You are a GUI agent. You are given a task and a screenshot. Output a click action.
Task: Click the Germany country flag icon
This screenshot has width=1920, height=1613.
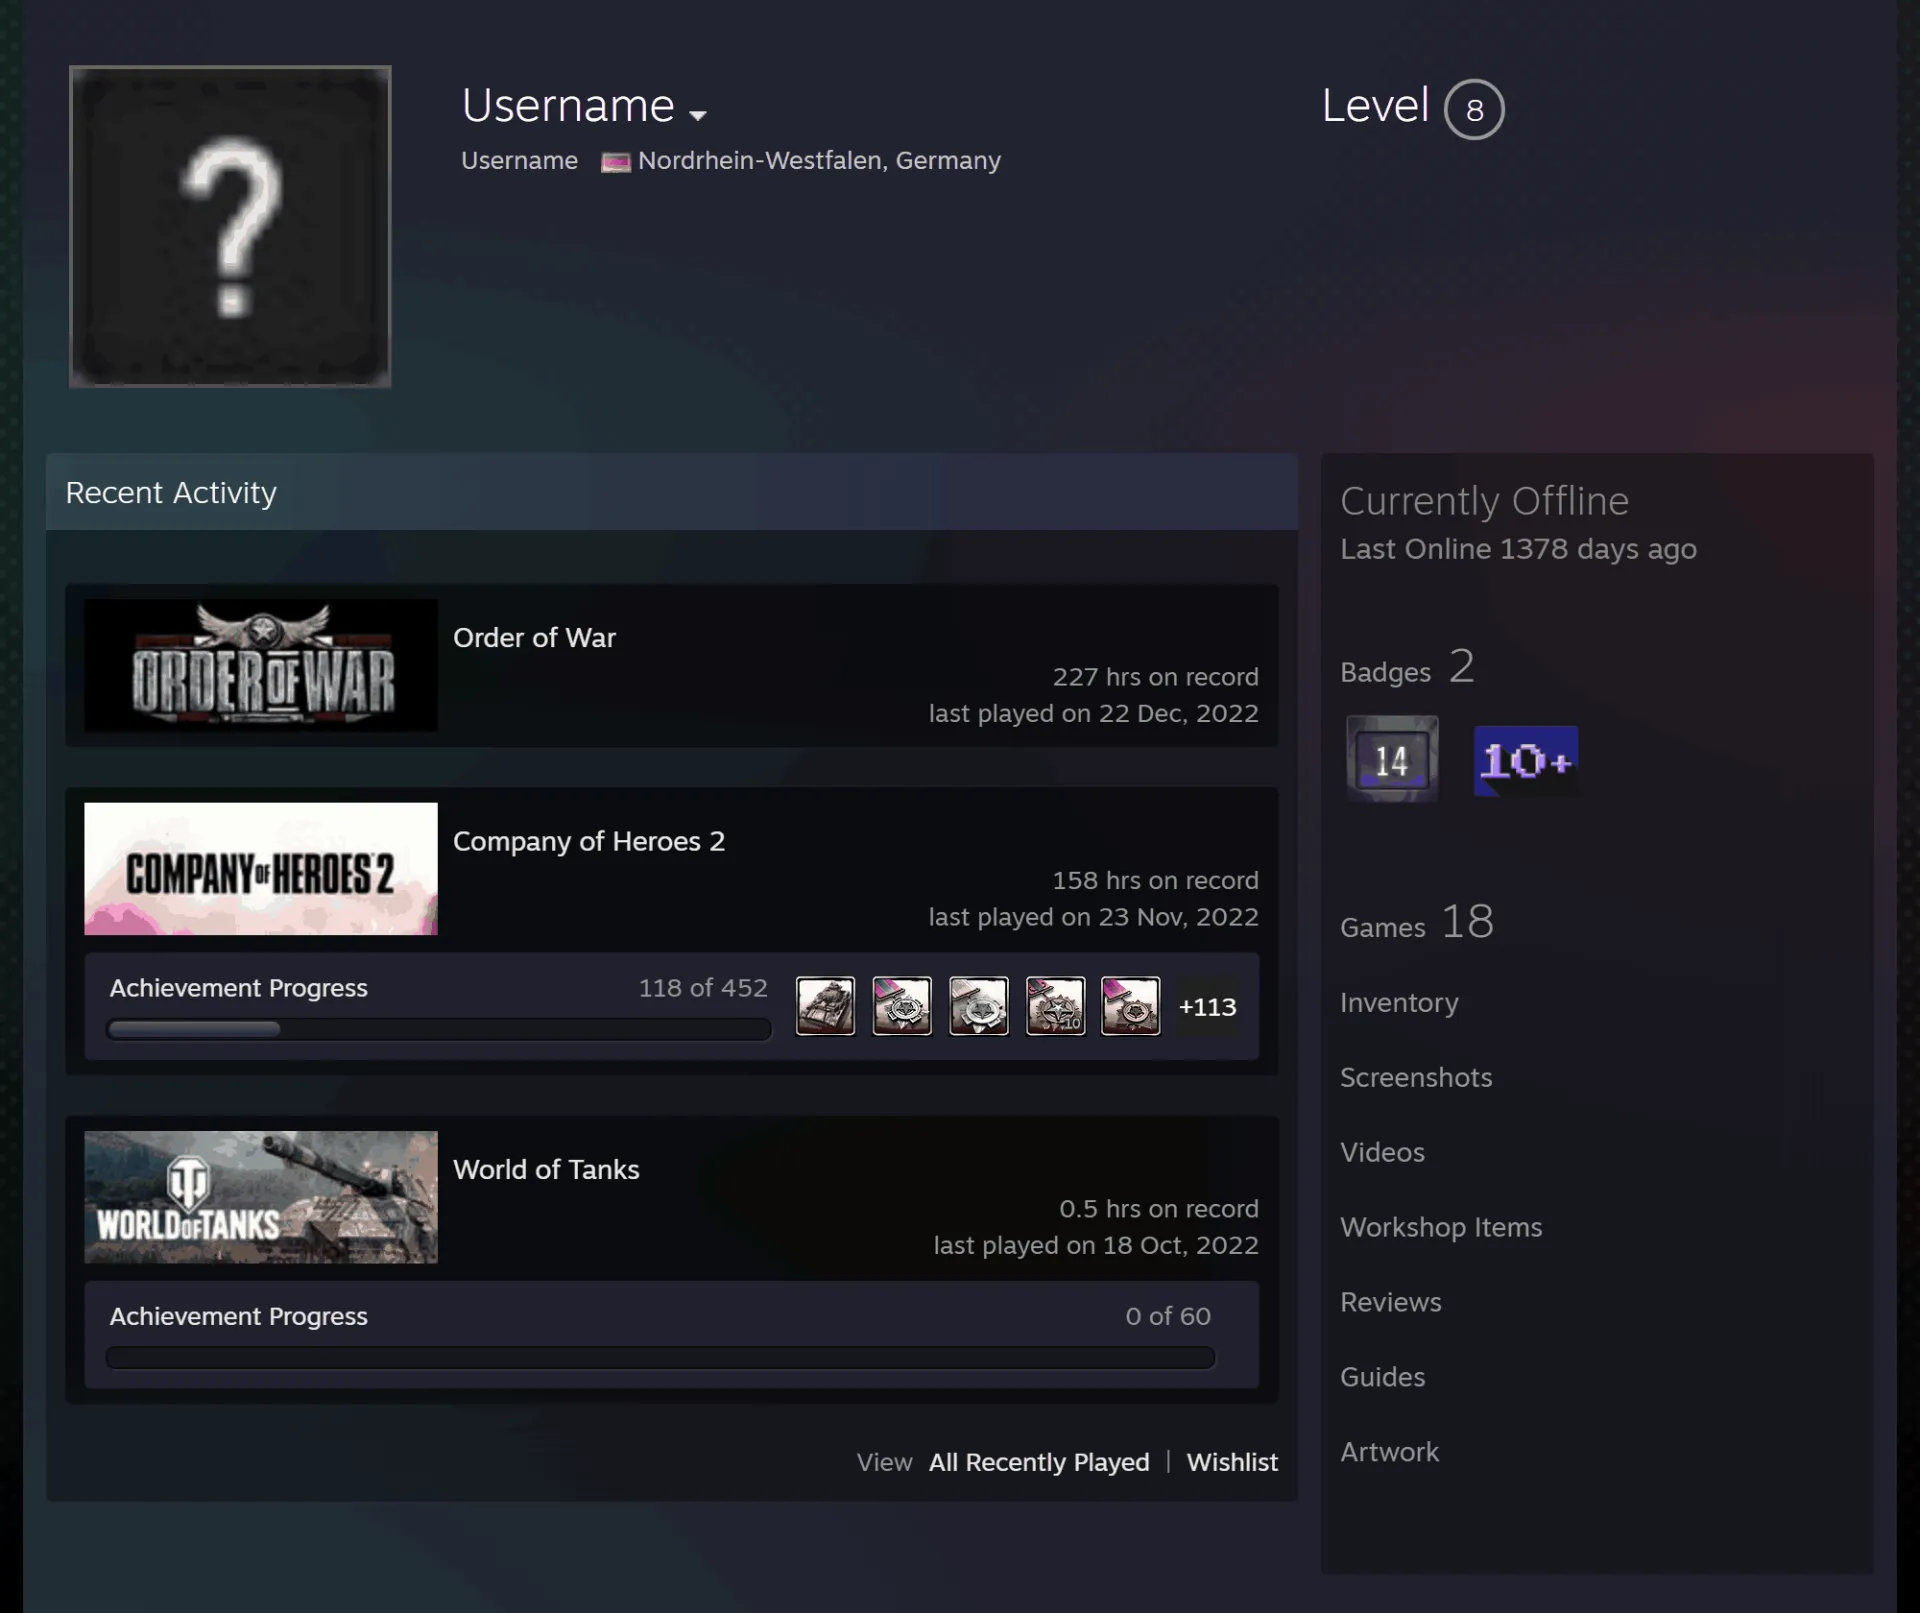[x=615, y=162]
